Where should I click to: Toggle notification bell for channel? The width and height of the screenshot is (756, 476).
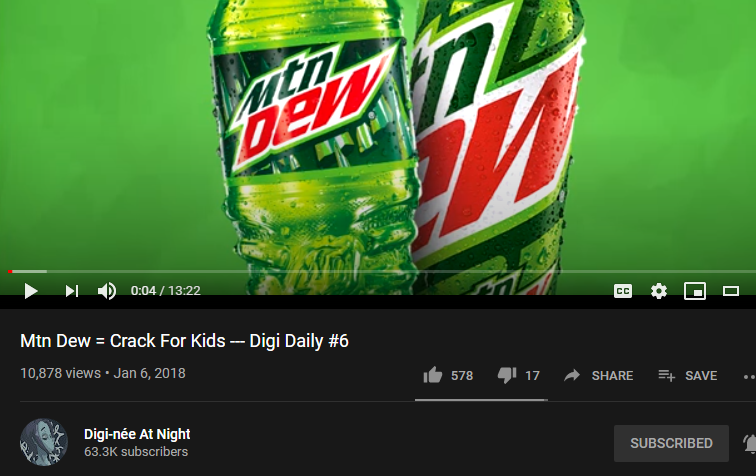pos(750,443)
